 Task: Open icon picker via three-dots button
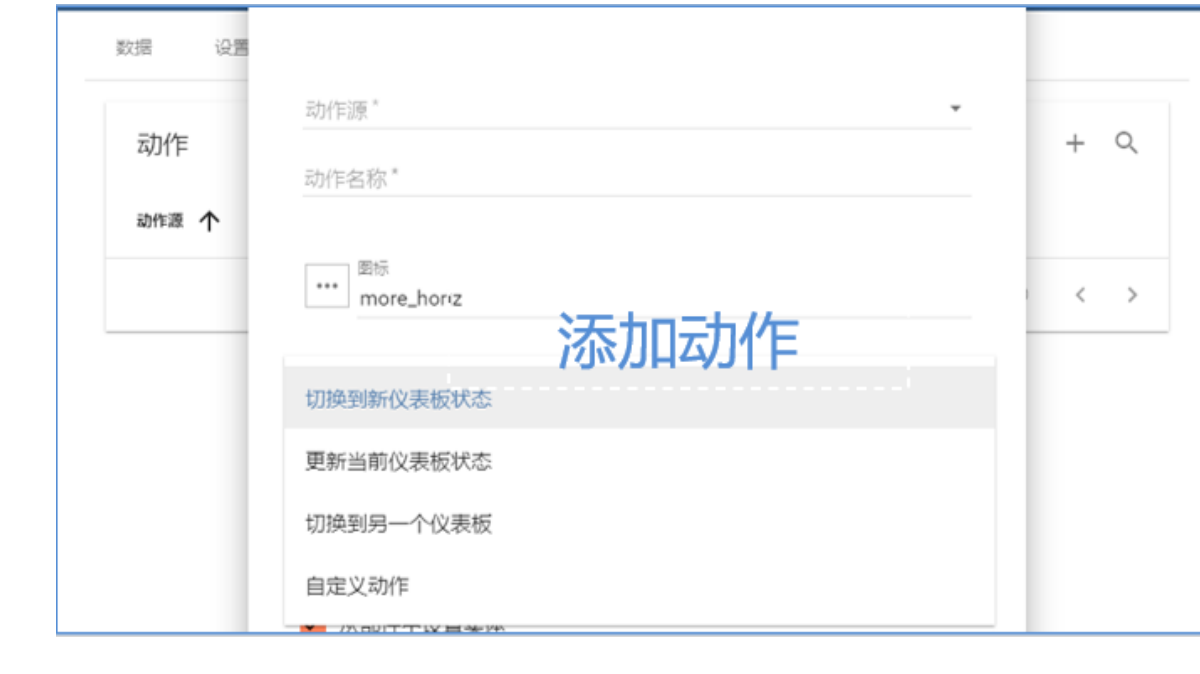click(x=326, y=286)
